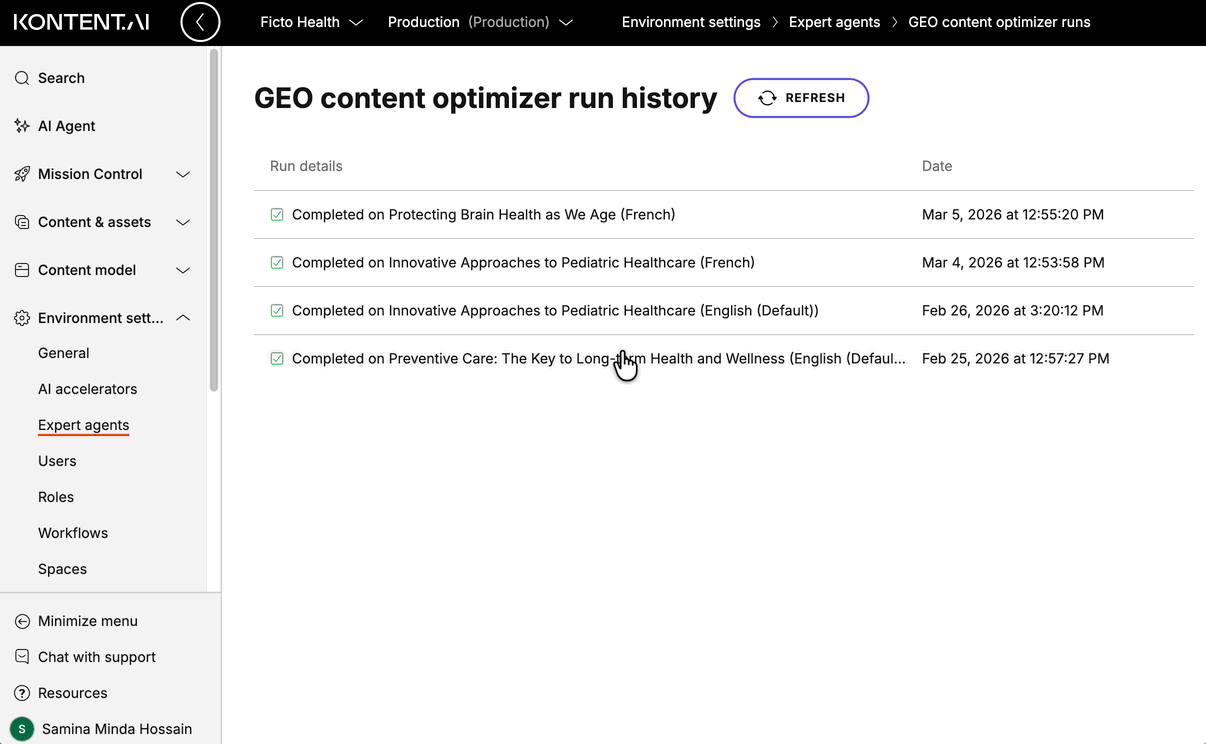Screen dimensions: 1206x744
Task: Open the AI Agent sparkle icon
Action: pyautogui.click(x=22, y=126)
